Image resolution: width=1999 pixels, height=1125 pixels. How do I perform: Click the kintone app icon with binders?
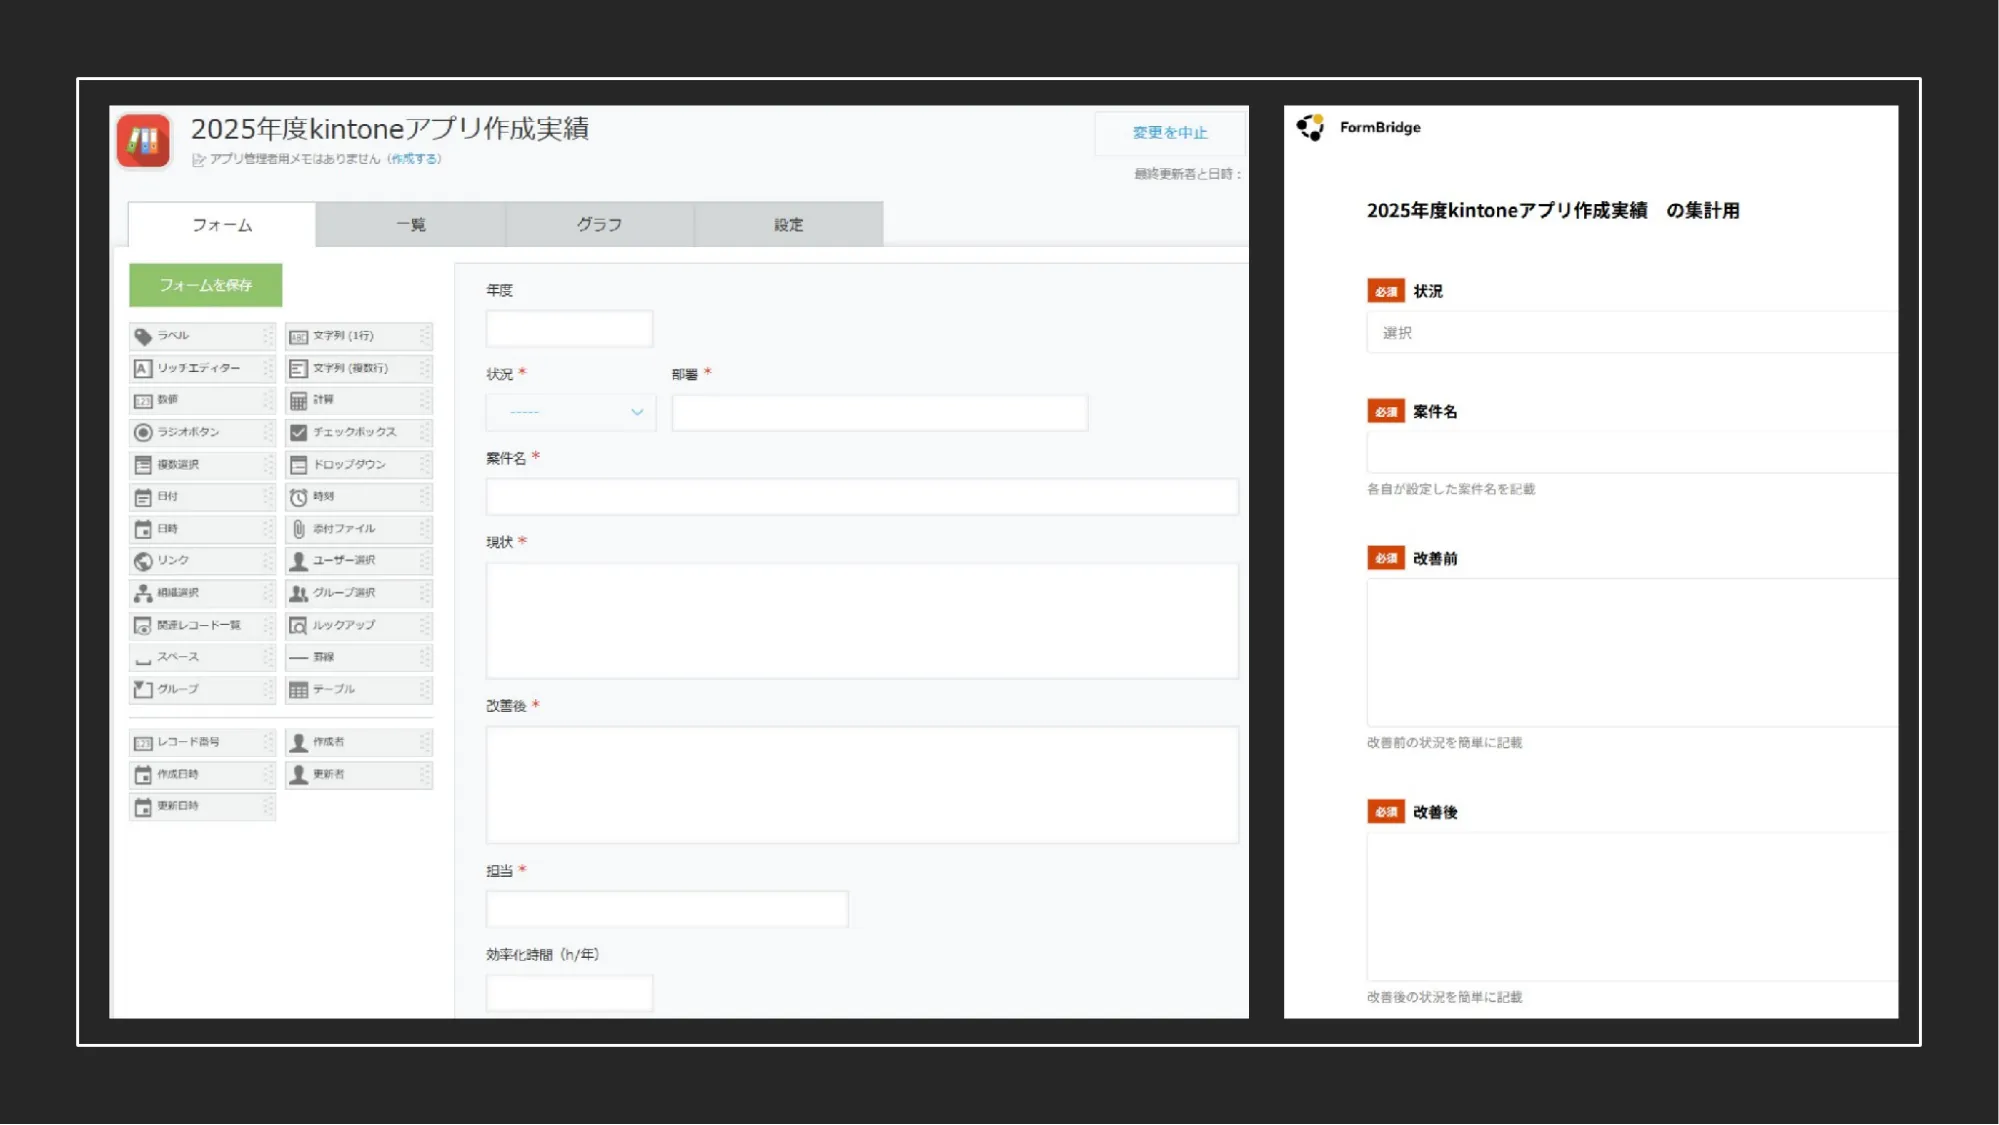pyautogui.click(x=143, y=140)
